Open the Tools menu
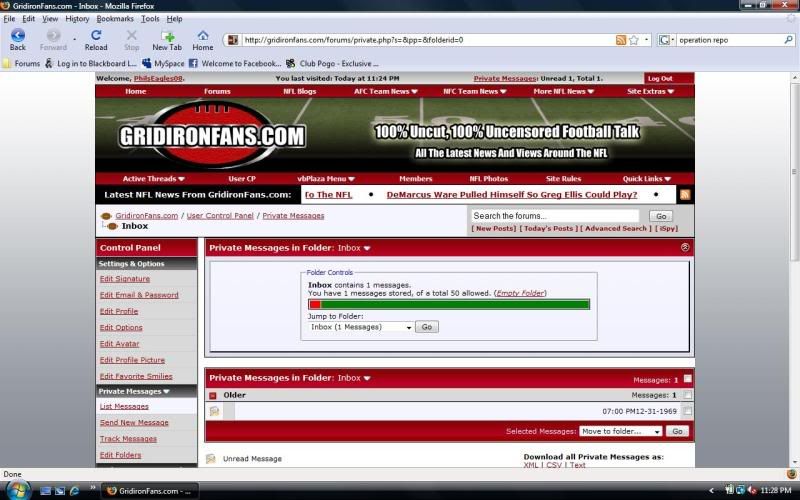Image resolution: width=800 pixels, height=500 pixels. point(150,19)
